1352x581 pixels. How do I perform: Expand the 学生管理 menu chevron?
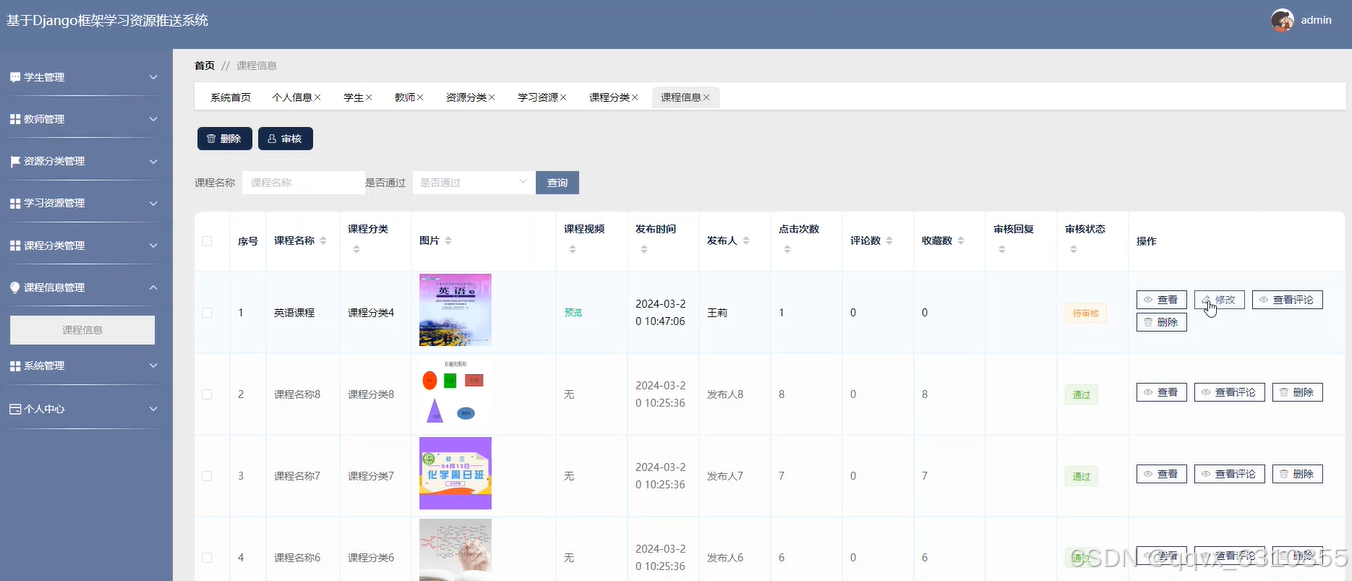click(153, 77)
